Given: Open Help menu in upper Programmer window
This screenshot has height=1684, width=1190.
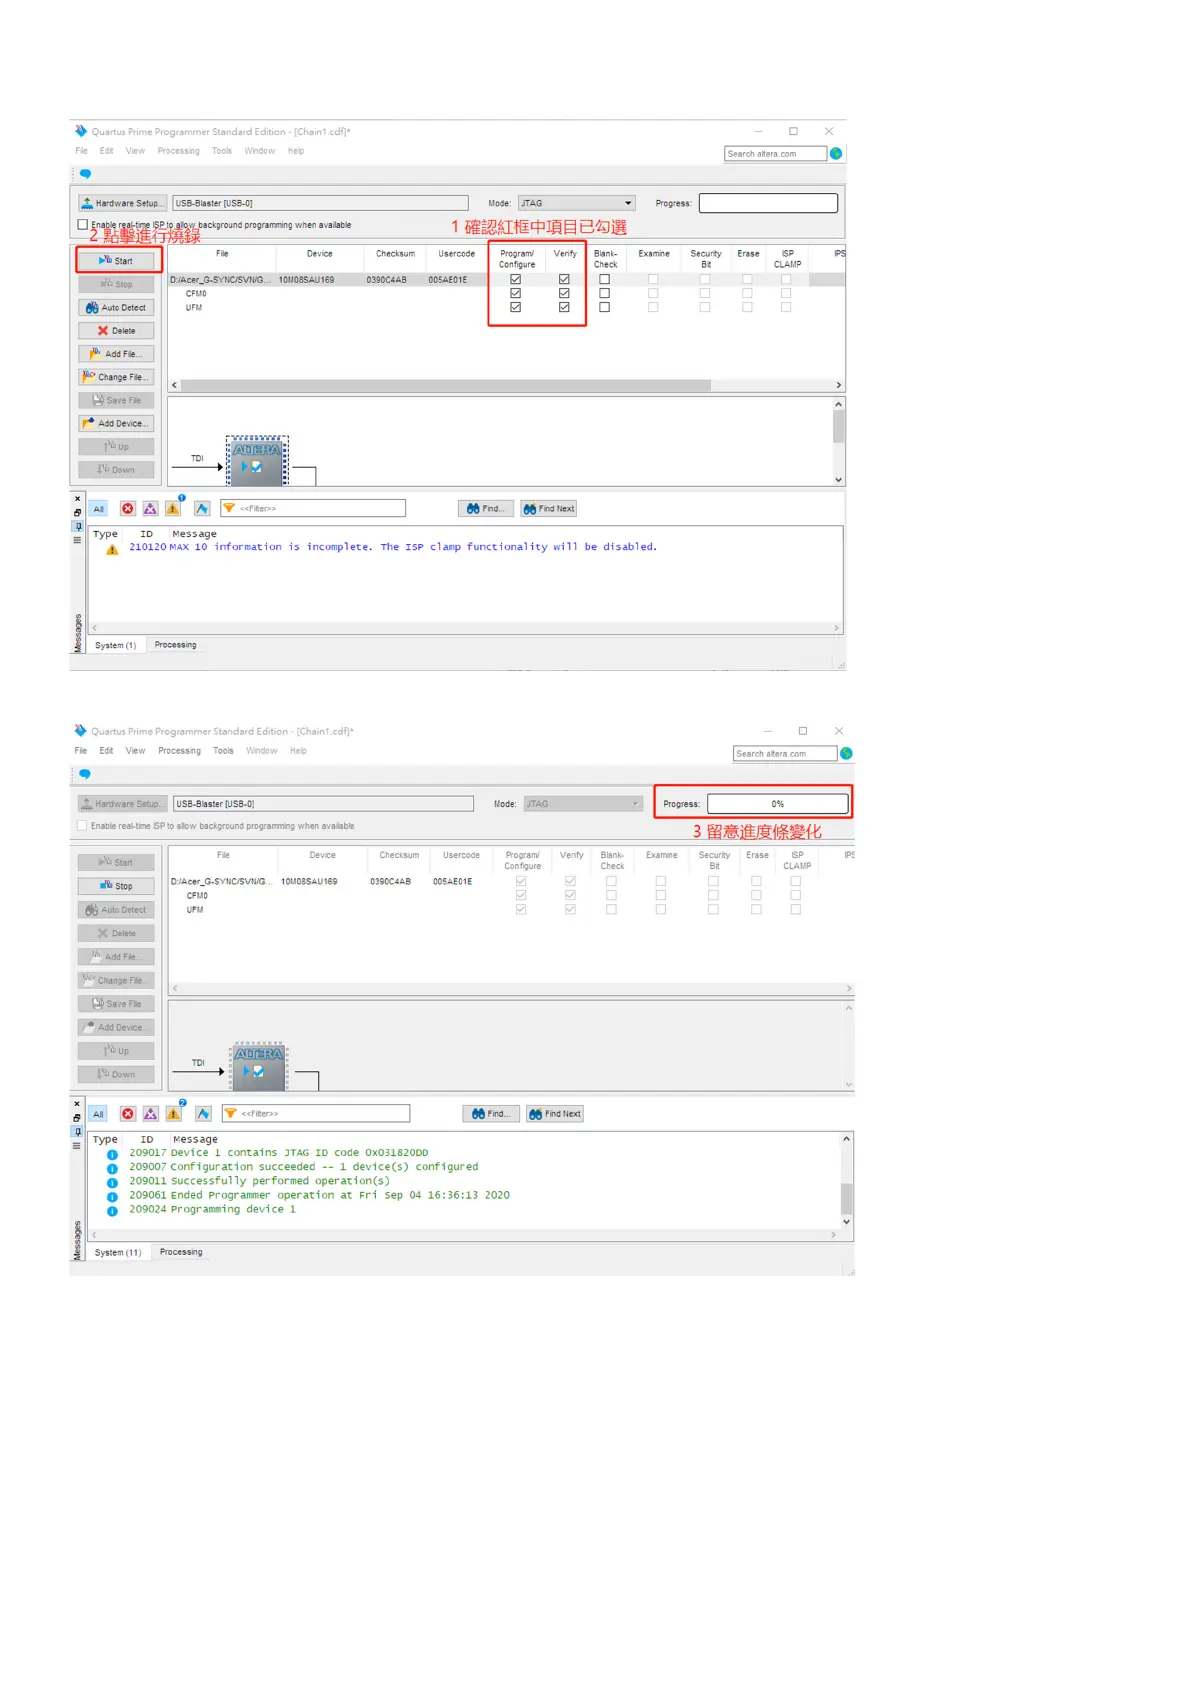Looking at the screenshot, I should [x=296, y=151].
